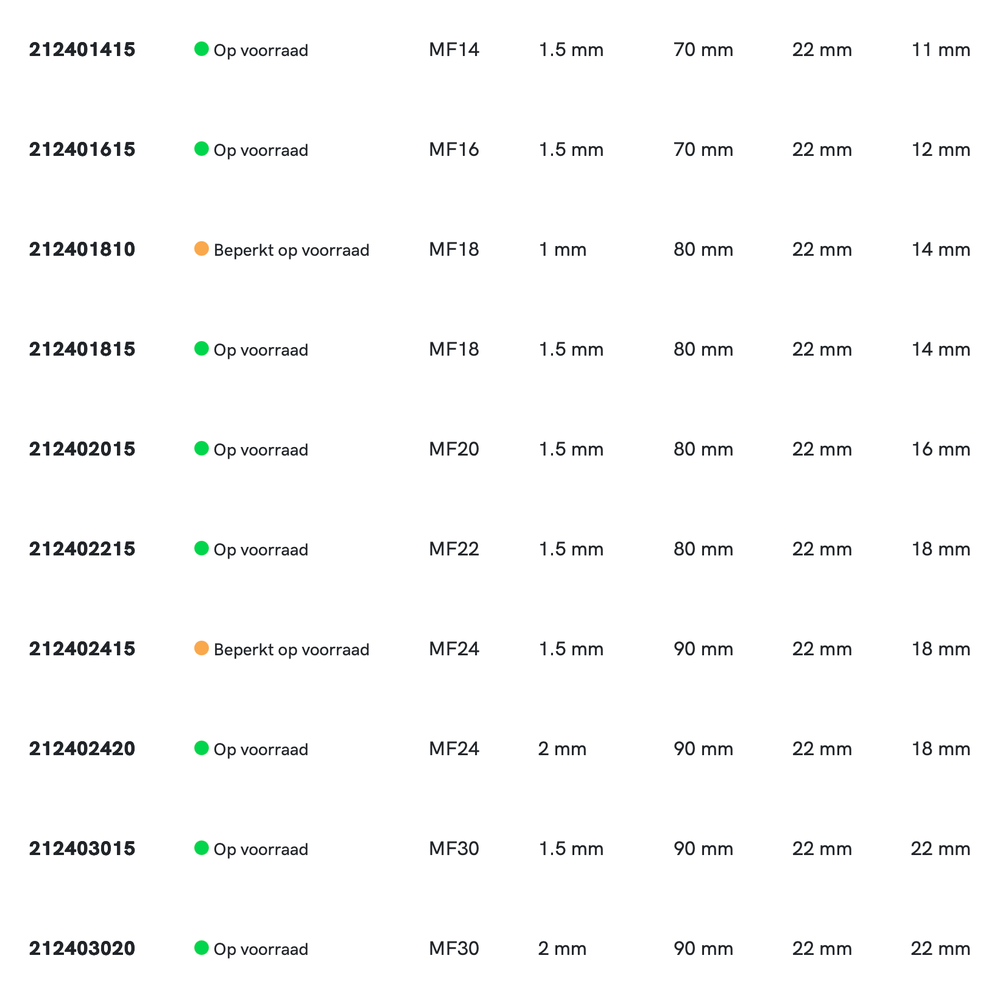The height and width of the screenshot is (1000, 1000).
Task: Click green stock dot for 212403015
Action: tap(201, 848)
